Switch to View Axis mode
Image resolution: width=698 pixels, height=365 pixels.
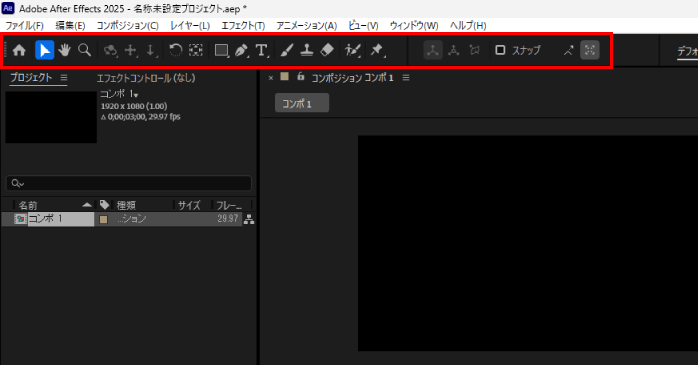[475, 50]
